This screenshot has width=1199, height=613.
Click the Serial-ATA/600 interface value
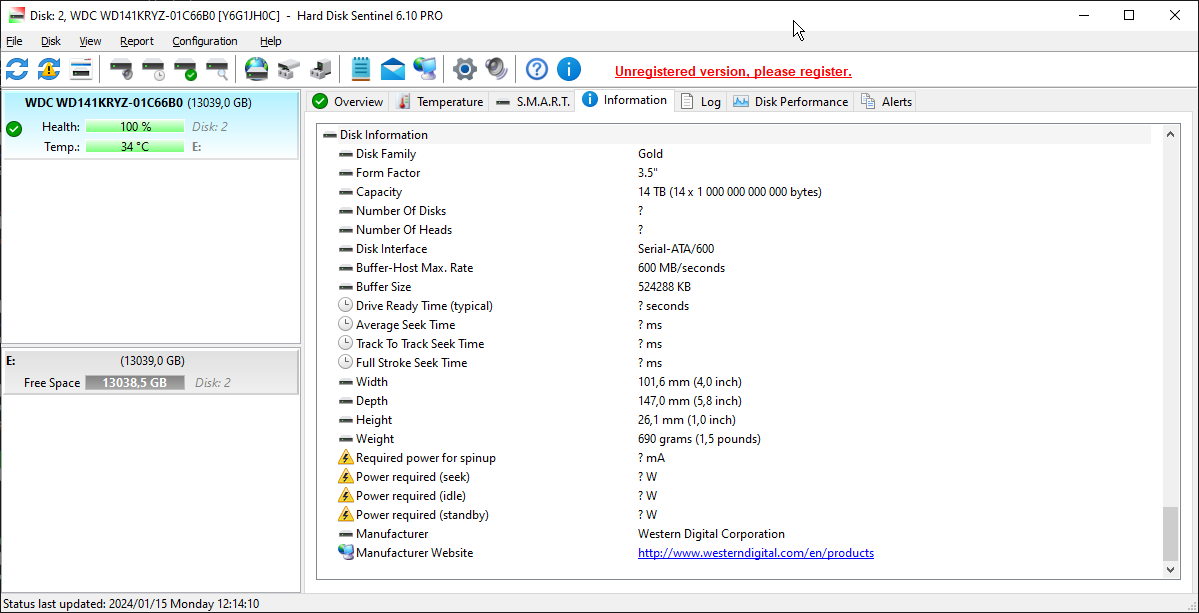(x=676, y=249)
